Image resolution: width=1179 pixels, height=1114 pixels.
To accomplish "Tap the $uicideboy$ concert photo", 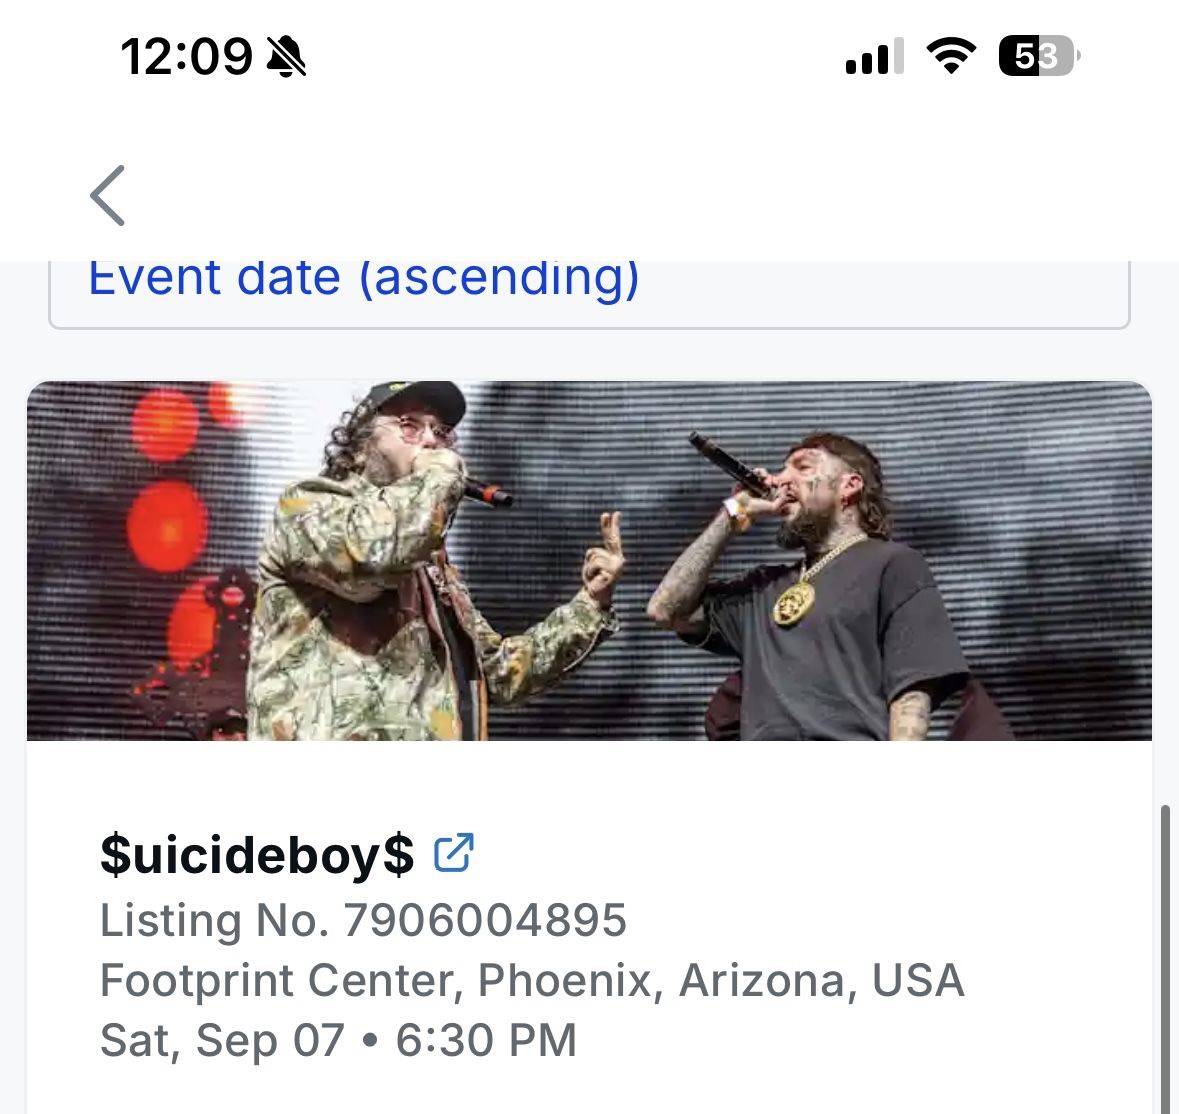I will [589, 560].
